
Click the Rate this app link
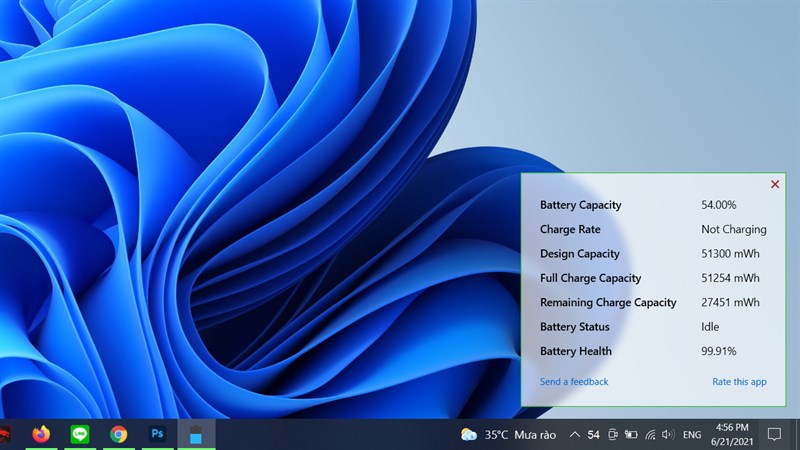[x=739, y=382]
